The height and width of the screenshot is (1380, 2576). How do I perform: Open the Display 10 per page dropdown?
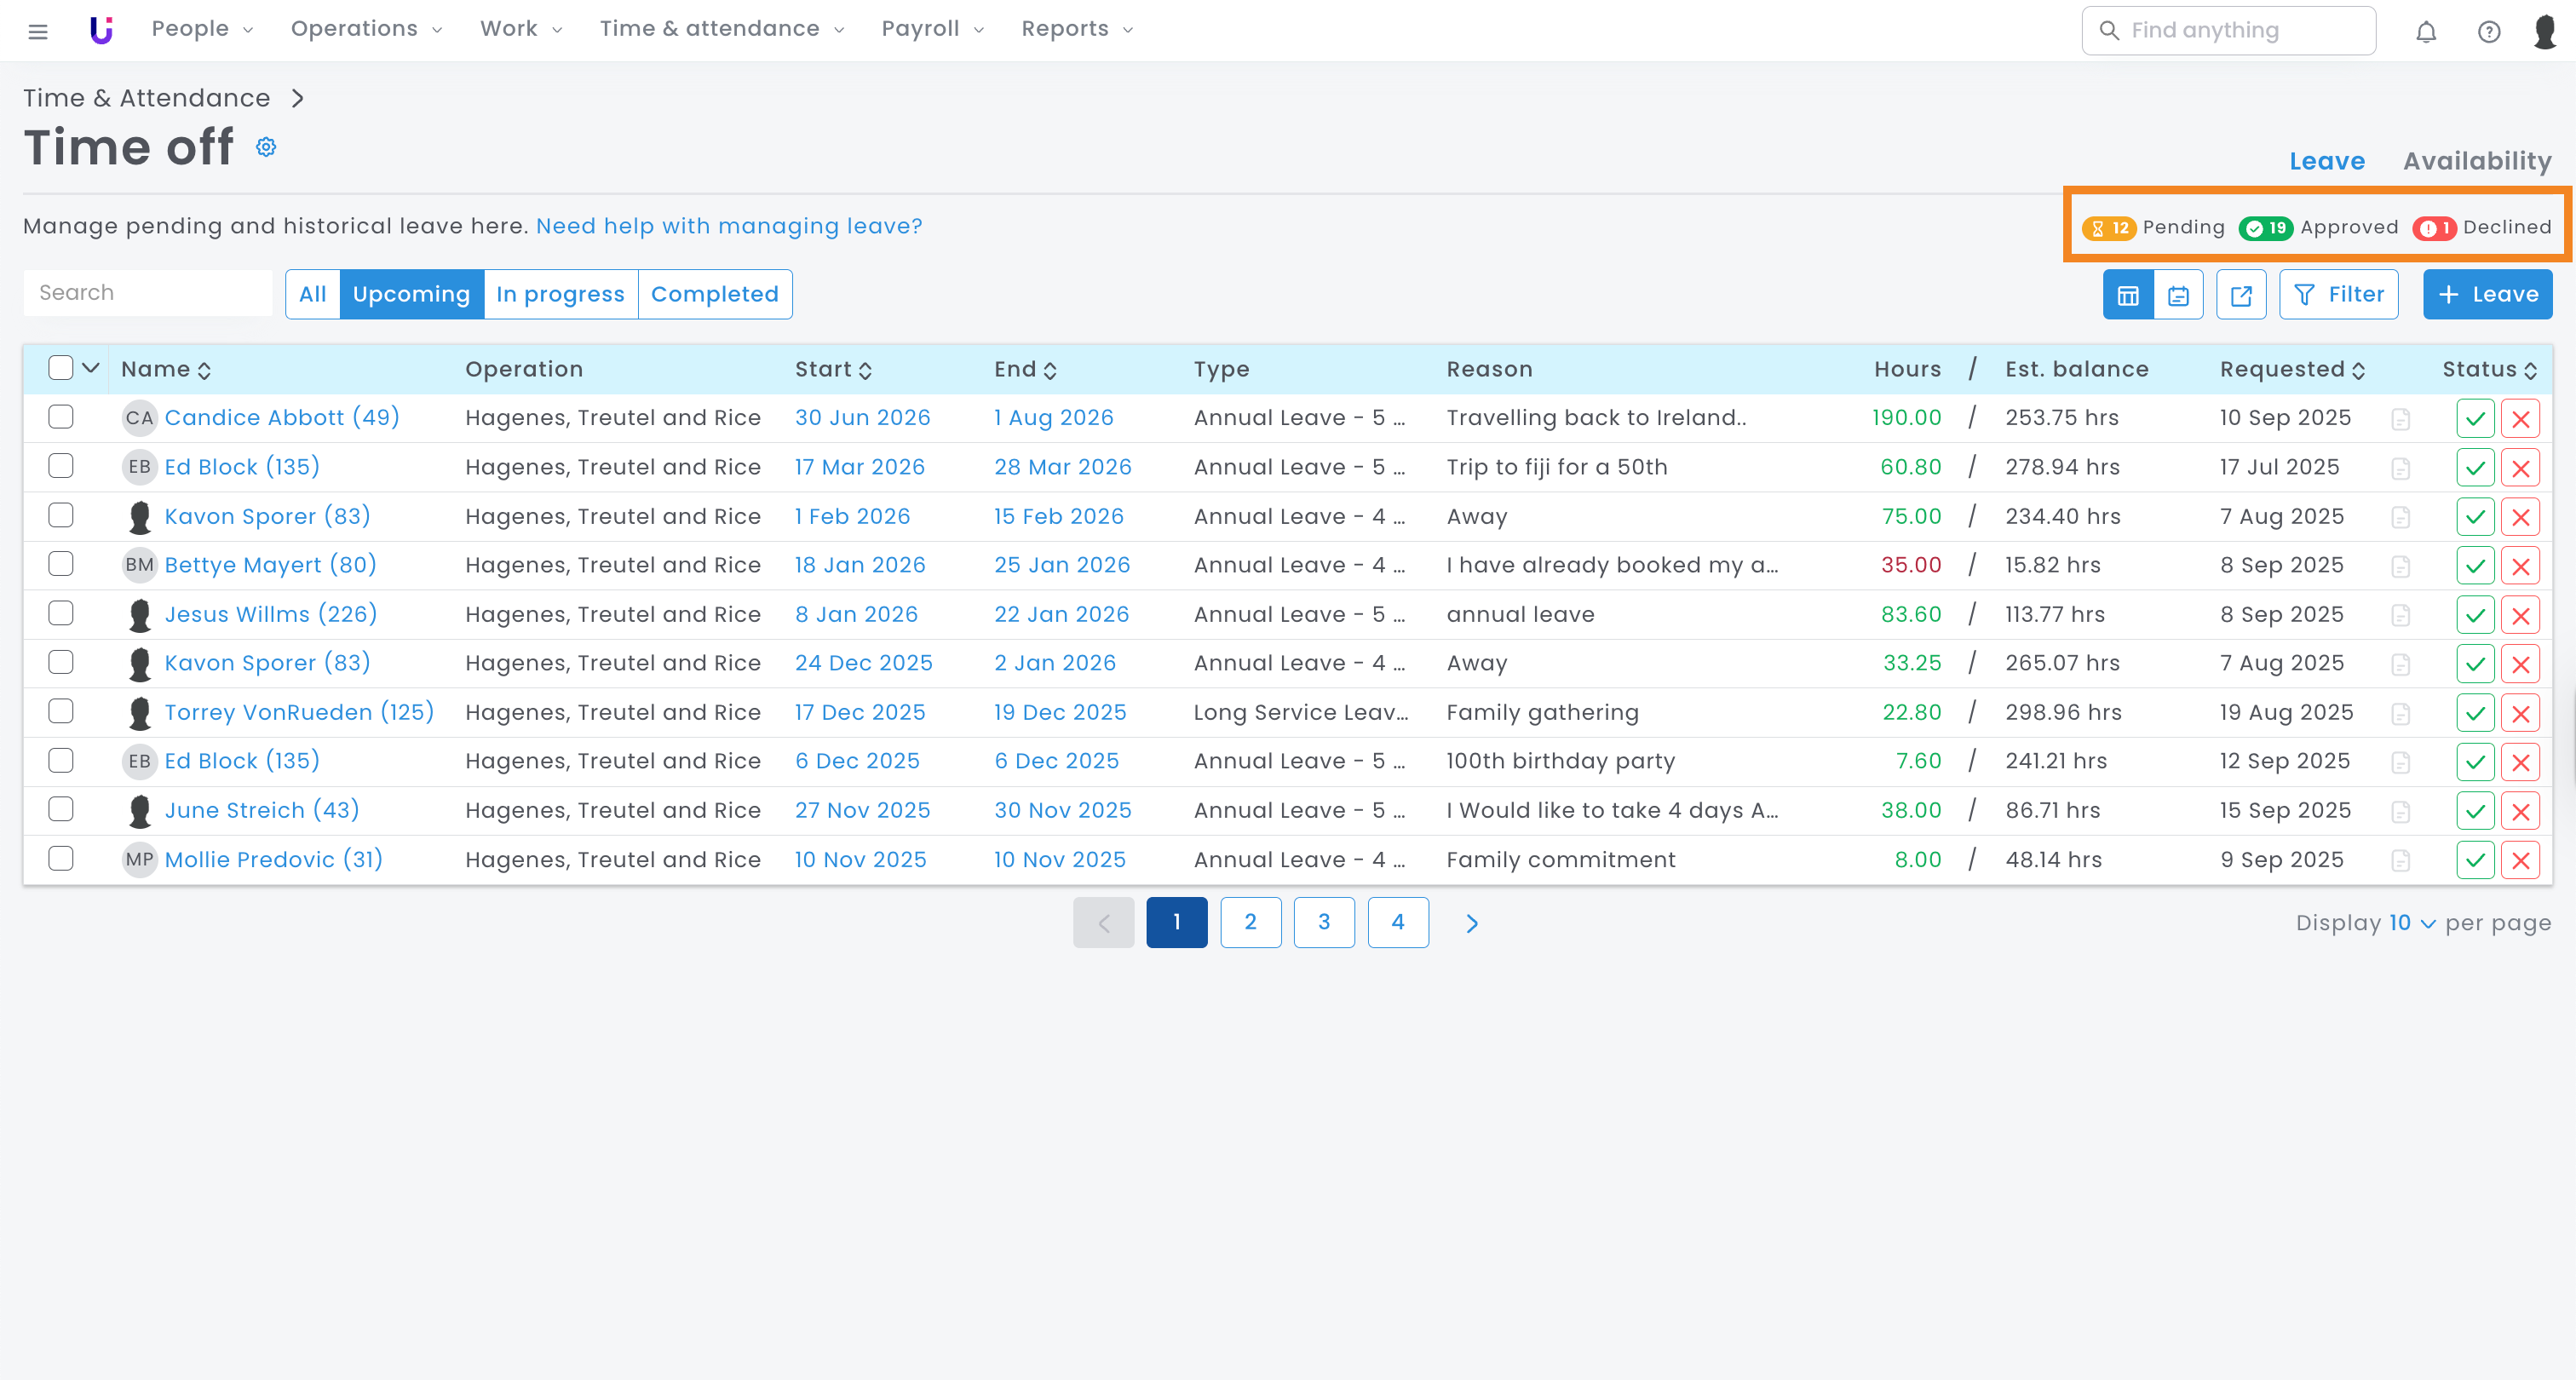pos(2411,923)
